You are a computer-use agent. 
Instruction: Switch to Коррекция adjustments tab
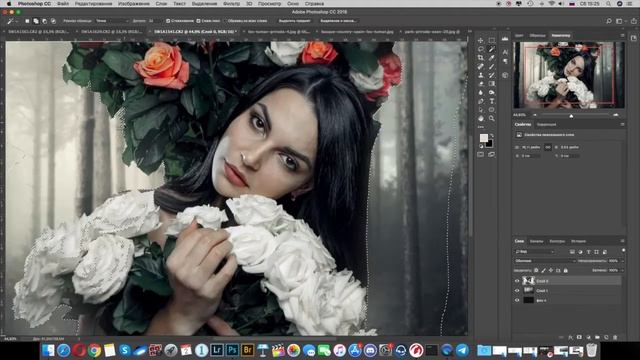coord(547,124)
